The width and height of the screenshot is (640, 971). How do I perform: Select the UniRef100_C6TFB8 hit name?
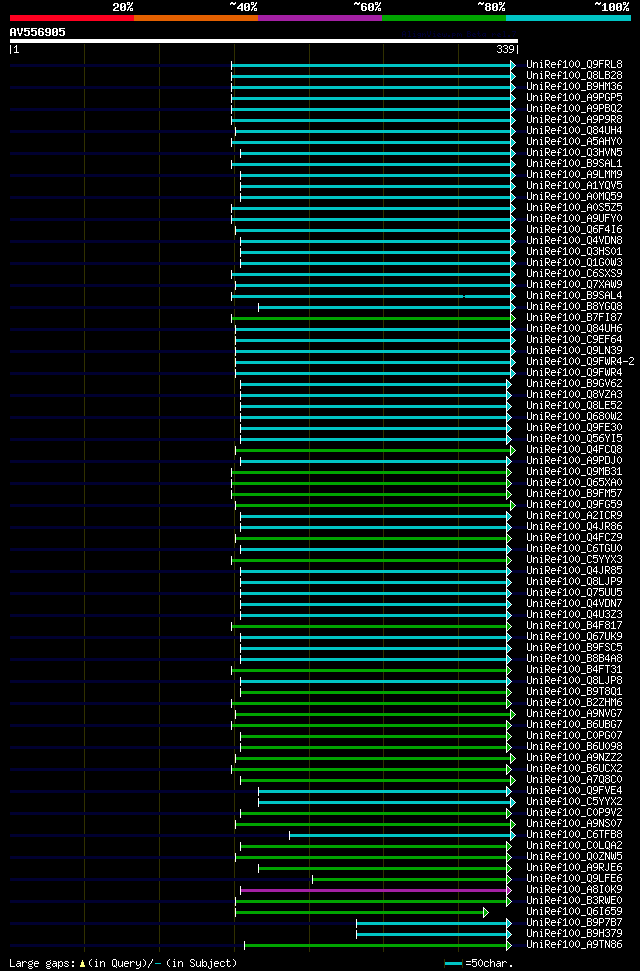(x=574, y=834)
